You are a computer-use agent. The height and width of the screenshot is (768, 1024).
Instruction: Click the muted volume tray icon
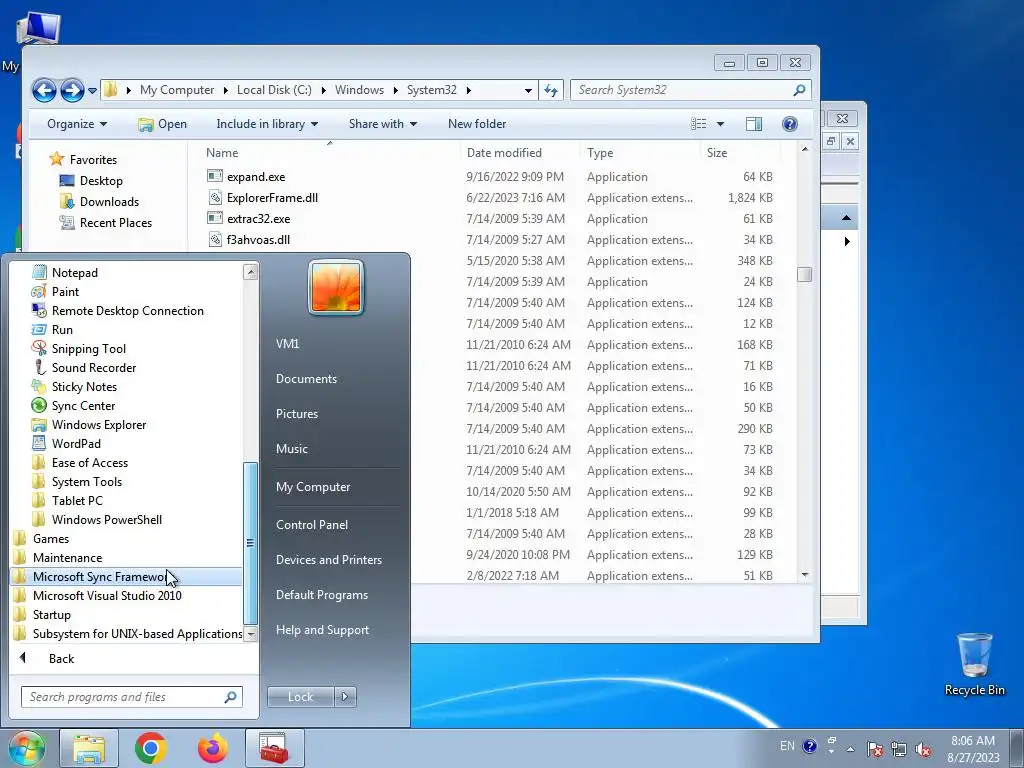click(923, 750)
